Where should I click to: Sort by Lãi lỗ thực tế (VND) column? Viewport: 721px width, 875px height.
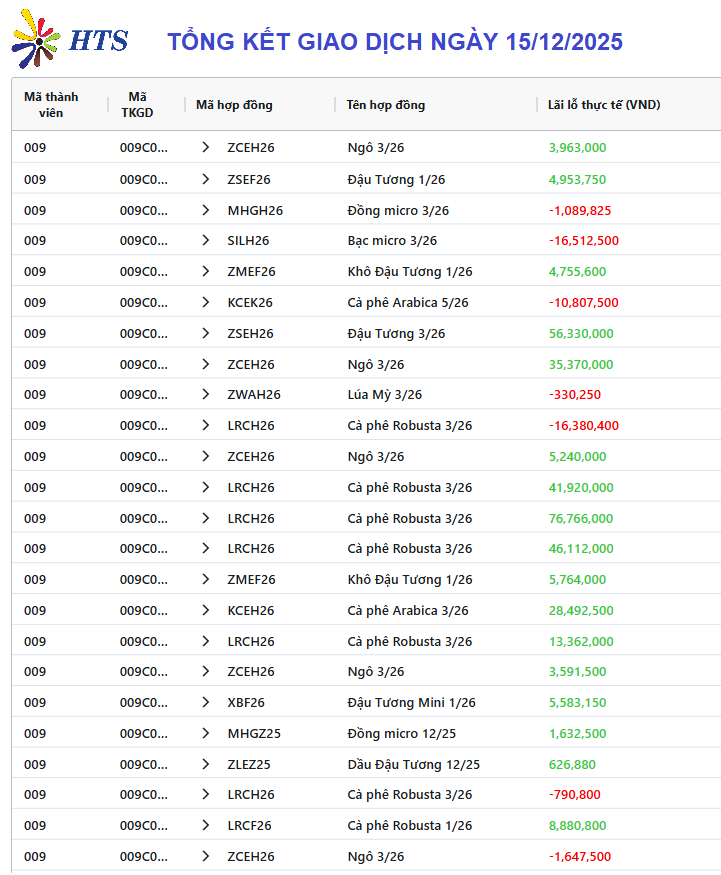click(x=604, y=105)
